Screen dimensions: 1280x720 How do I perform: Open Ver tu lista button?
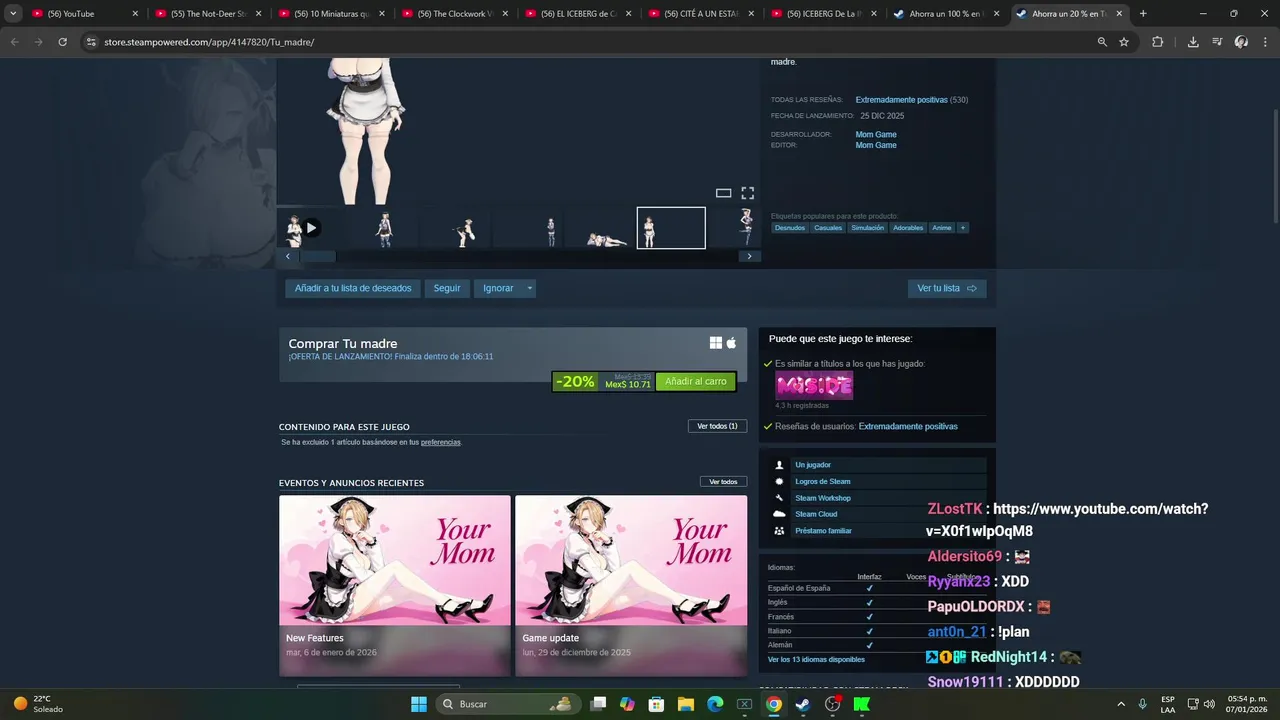[947, 288]
